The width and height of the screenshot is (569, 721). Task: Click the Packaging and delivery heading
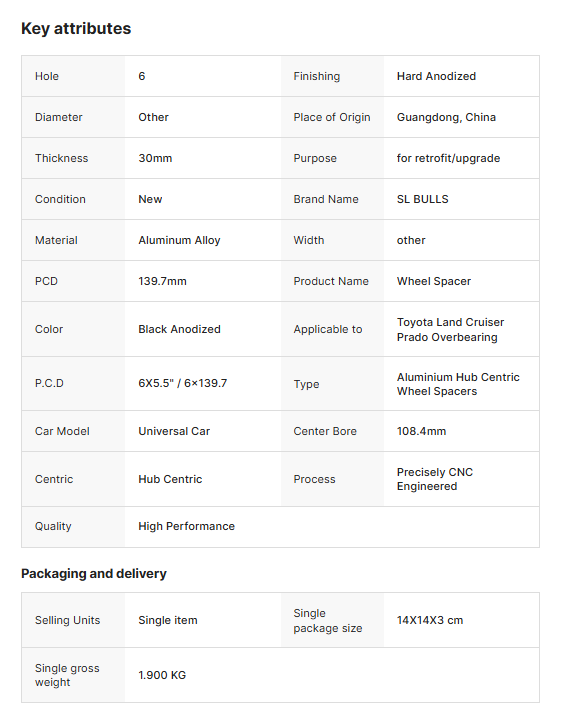click(94, 573)
